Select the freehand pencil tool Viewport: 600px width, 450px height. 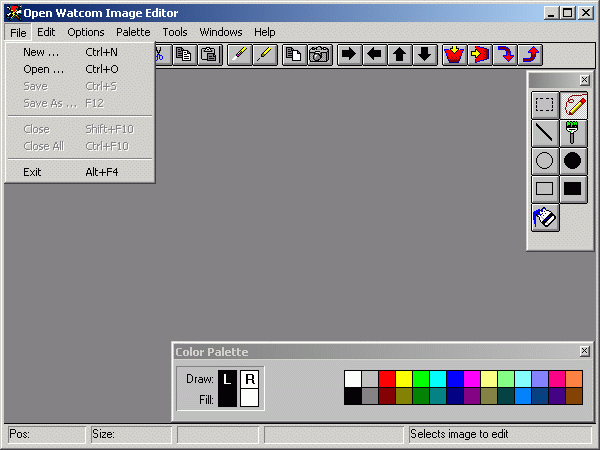pyautogui.click(x=573, y=104)
